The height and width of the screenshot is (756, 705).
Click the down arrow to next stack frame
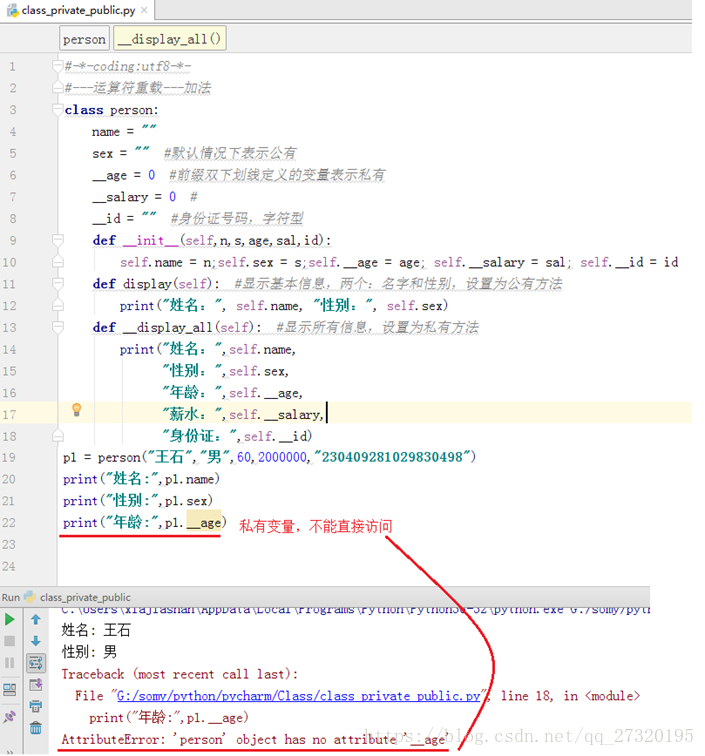coord(36,641)
